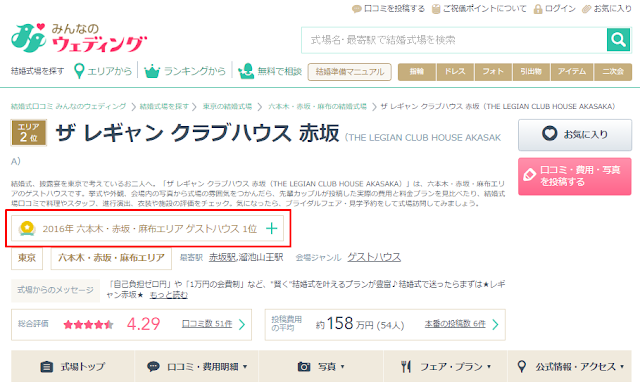Click breadcrumb 東京の結婚式場
This screenshot has width=640, height=389.
[227, 107]
